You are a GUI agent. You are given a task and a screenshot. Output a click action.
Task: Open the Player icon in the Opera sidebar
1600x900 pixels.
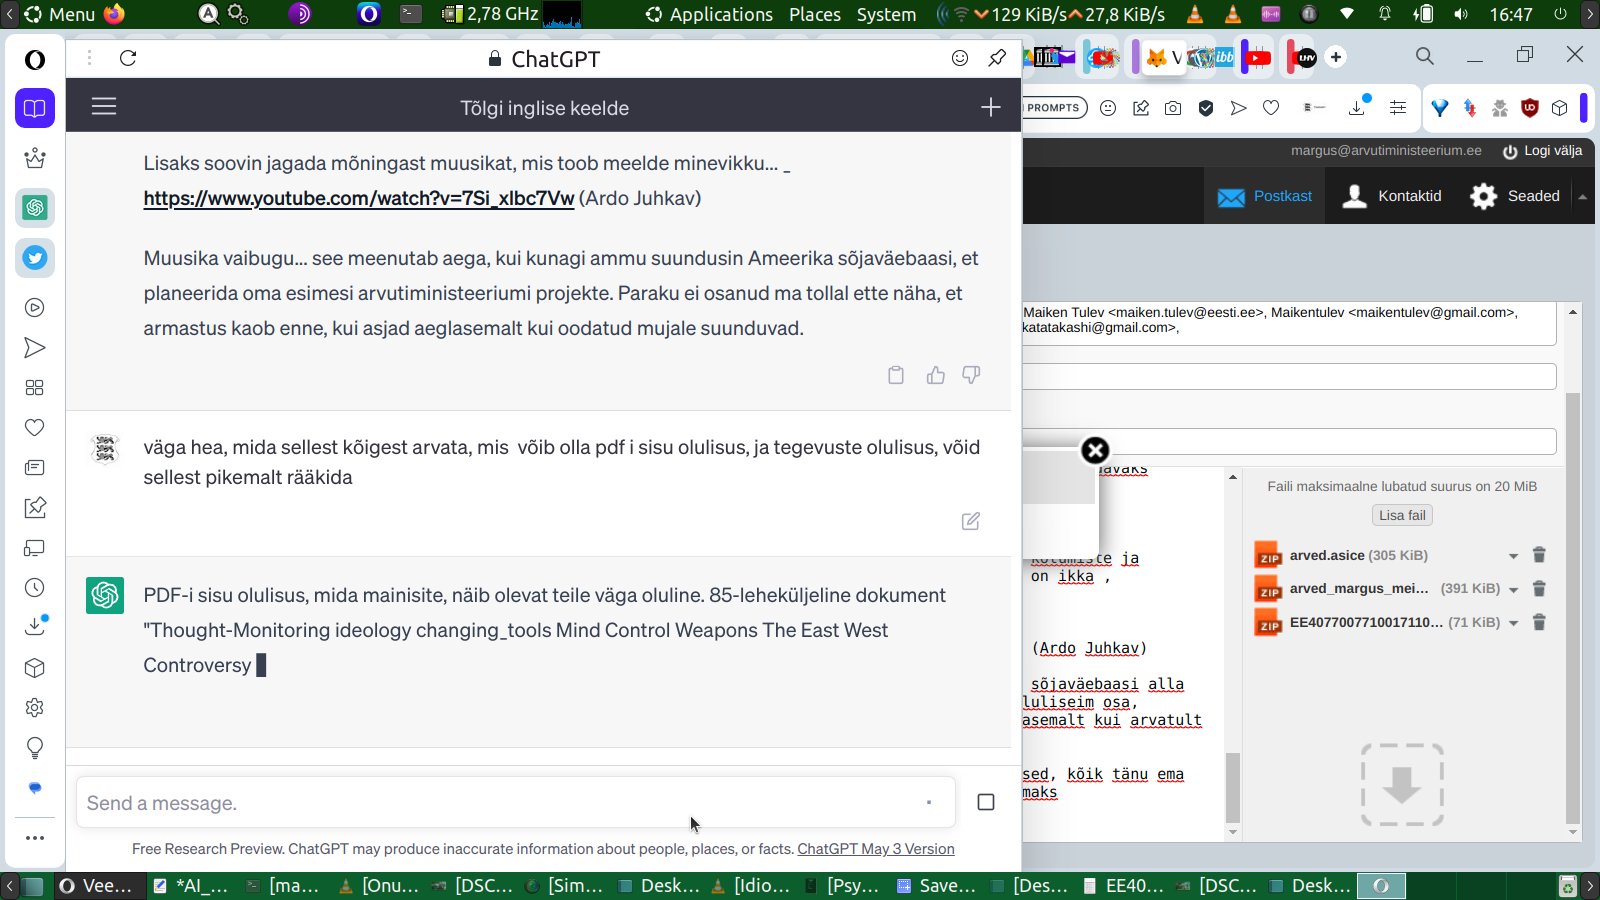[35, 308]
